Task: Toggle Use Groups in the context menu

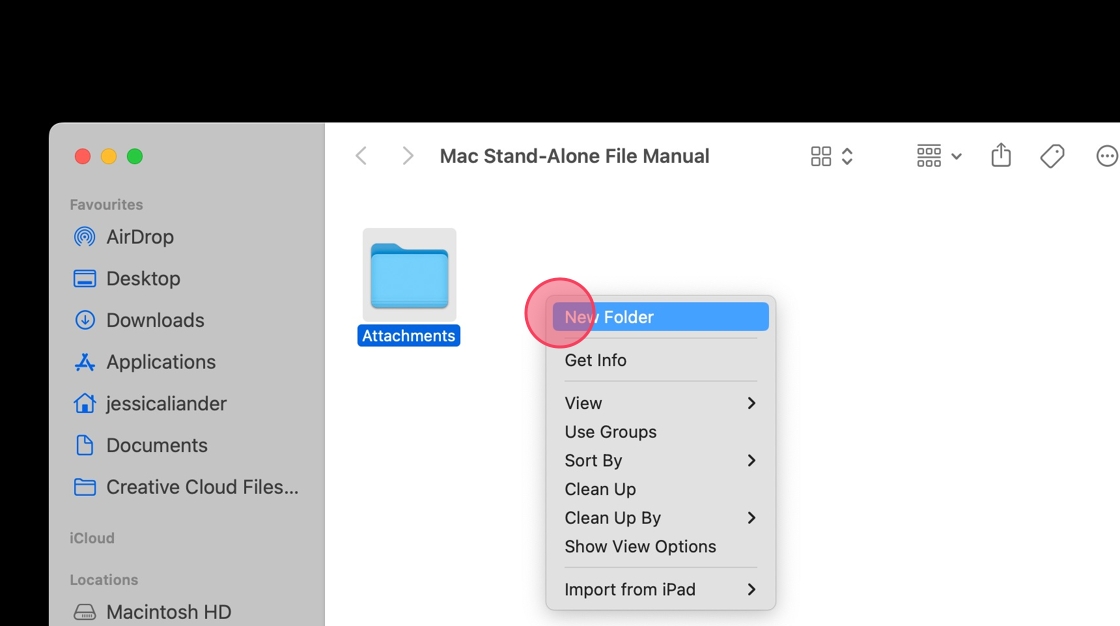Action: pyautogui.click(x=610, y=432)
